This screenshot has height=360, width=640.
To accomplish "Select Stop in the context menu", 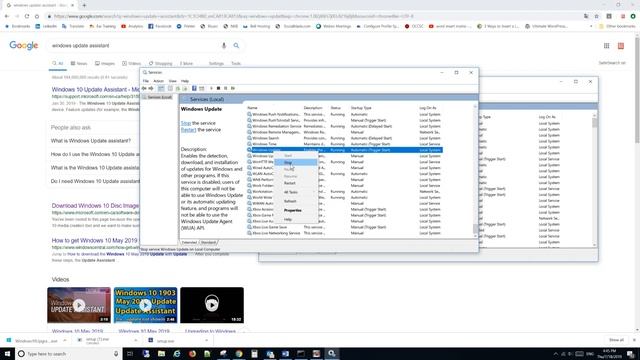I will (296, 162).
